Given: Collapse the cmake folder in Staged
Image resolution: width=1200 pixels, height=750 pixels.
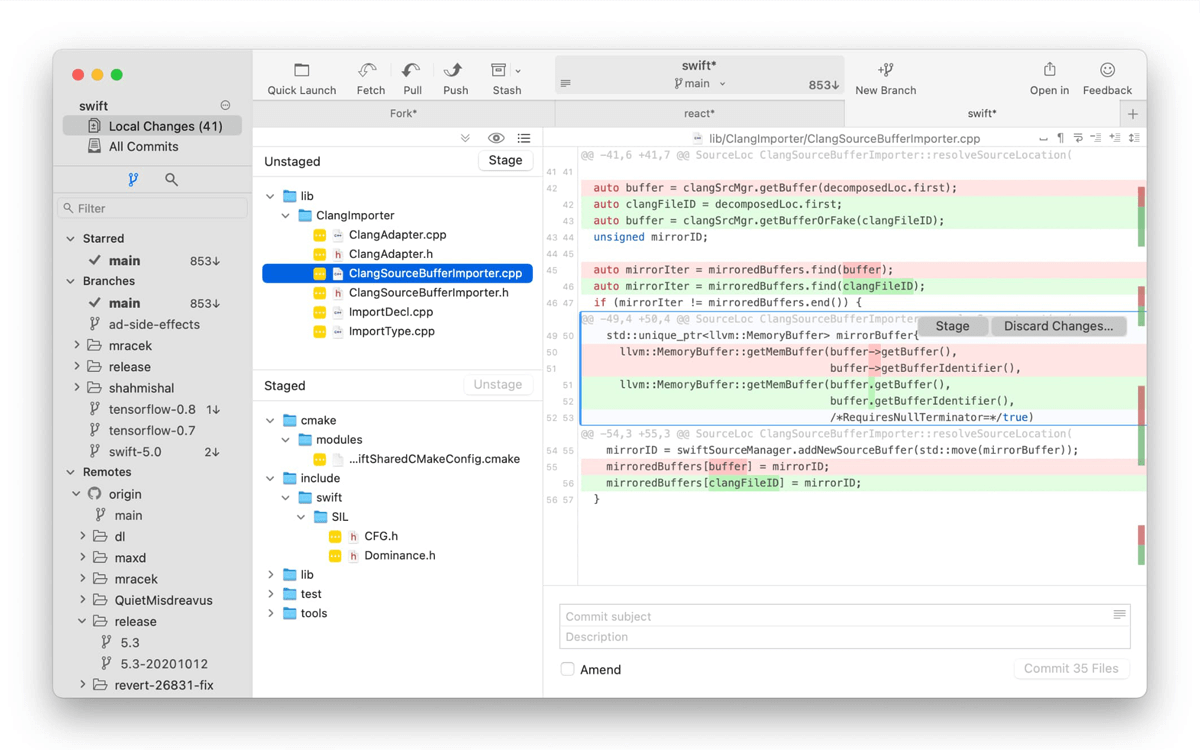Looking at the screenshot, I should point(270,421).
